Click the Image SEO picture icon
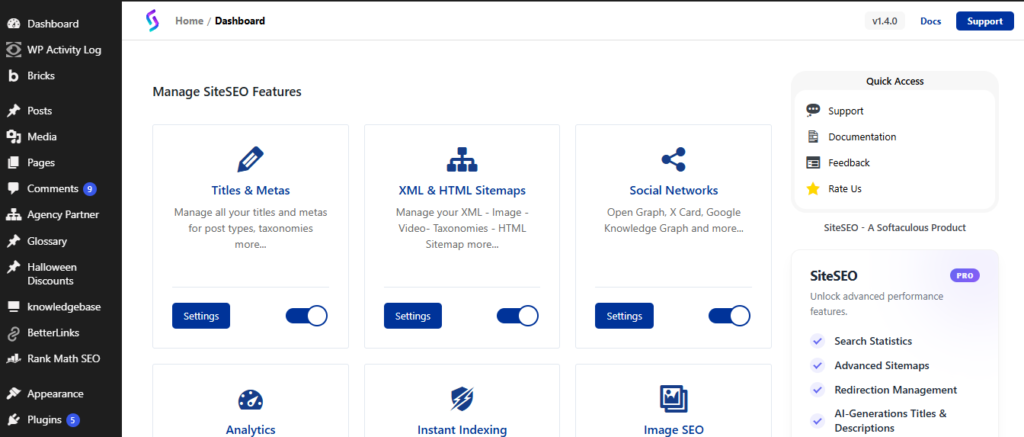1024x437 pixels. pos(673,399)
